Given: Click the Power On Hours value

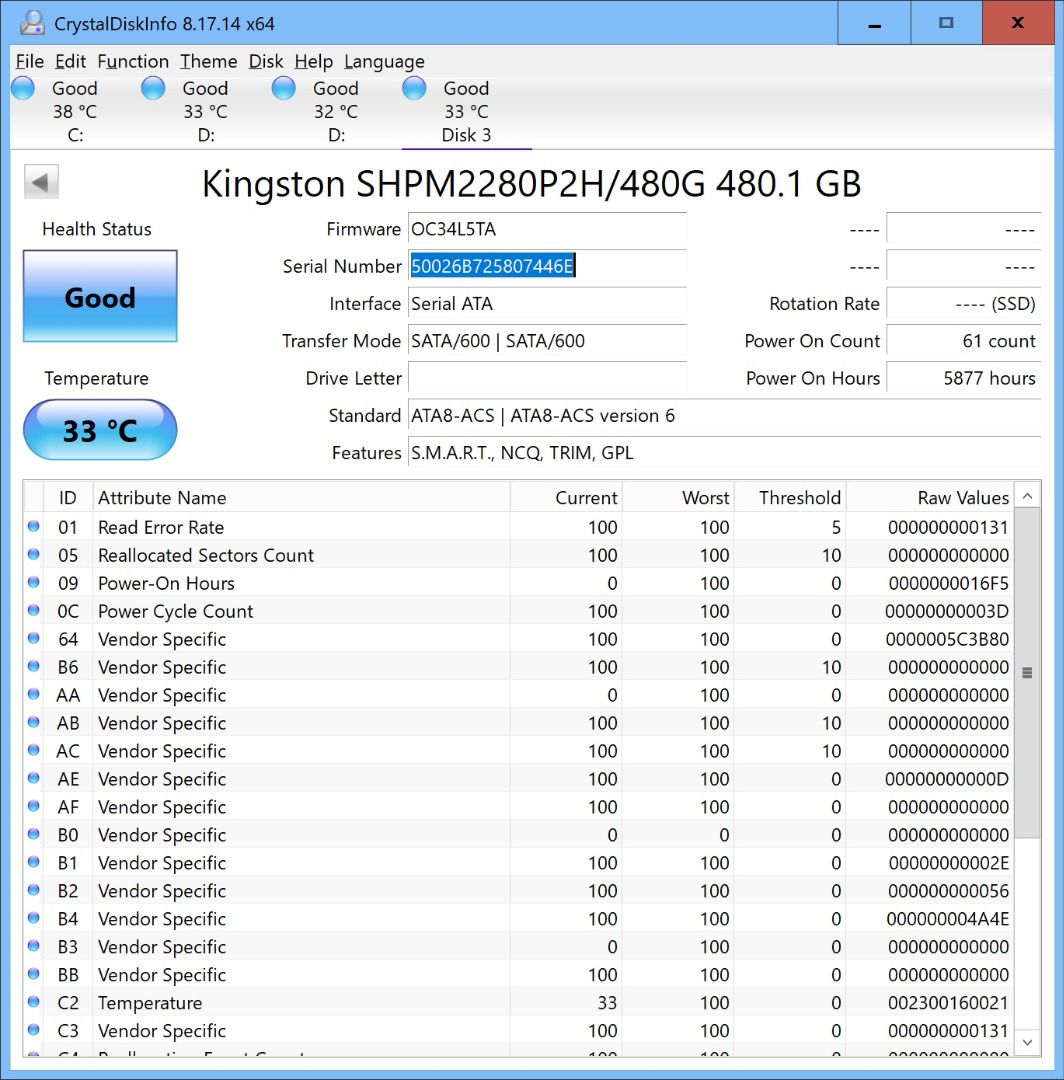Looking at the screenshot, I should pos(963,378).
